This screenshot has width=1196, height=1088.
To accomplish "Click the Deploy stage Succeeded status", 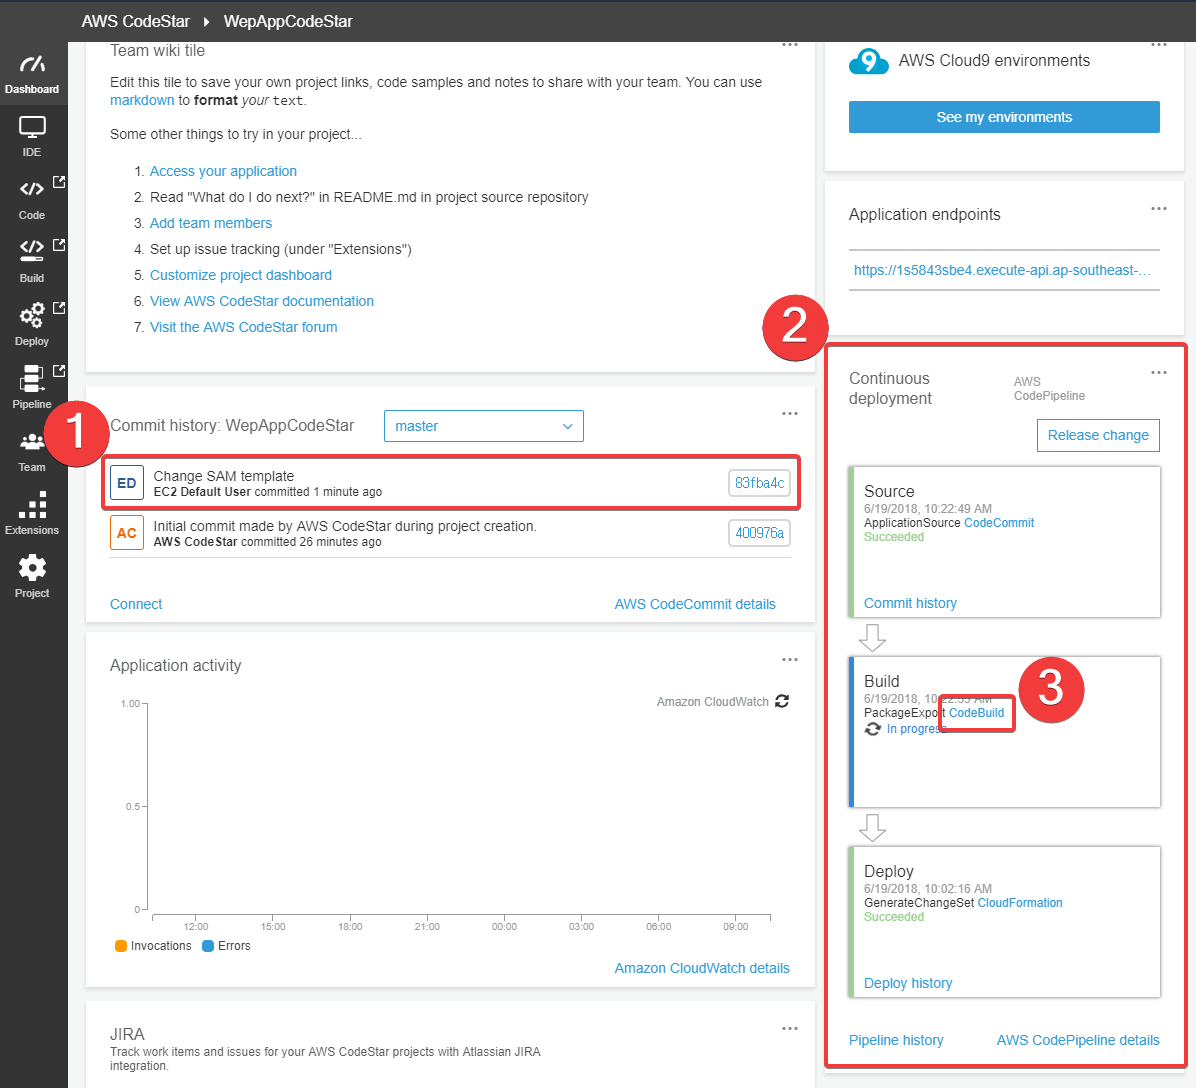I will pos(894,916).
